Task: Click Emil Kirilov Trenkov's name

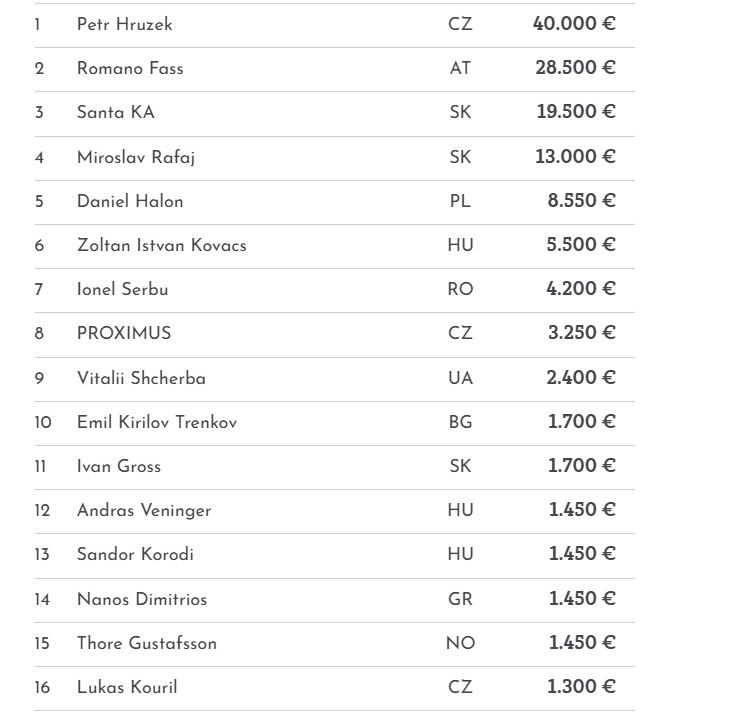Action: (157, 422)
